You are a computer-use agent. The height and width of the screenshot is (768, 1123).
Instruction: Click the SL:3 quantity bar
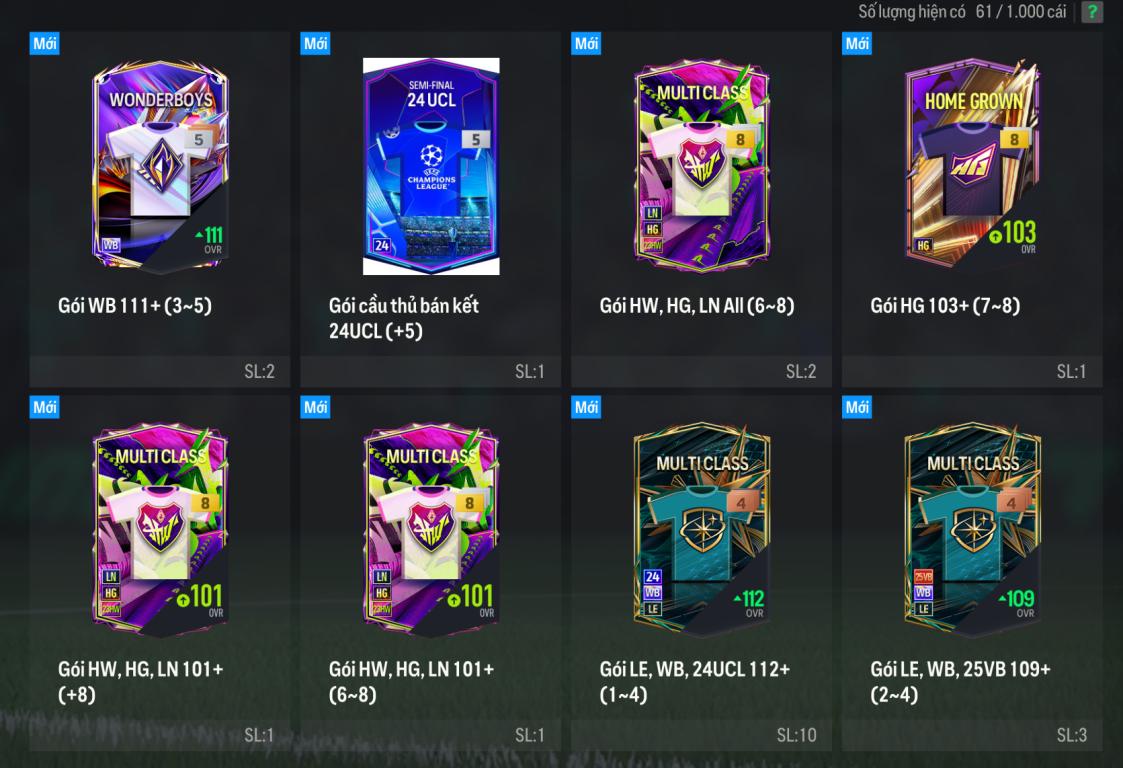coord(972,735)
